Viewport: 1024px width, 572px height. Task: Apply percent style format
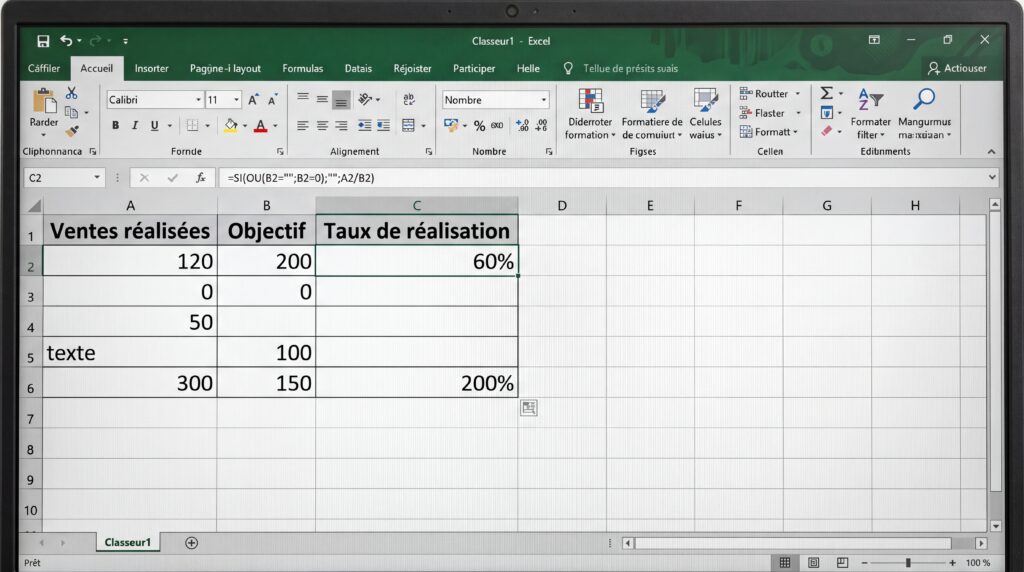pyautogui.click(x=479, y=126)
